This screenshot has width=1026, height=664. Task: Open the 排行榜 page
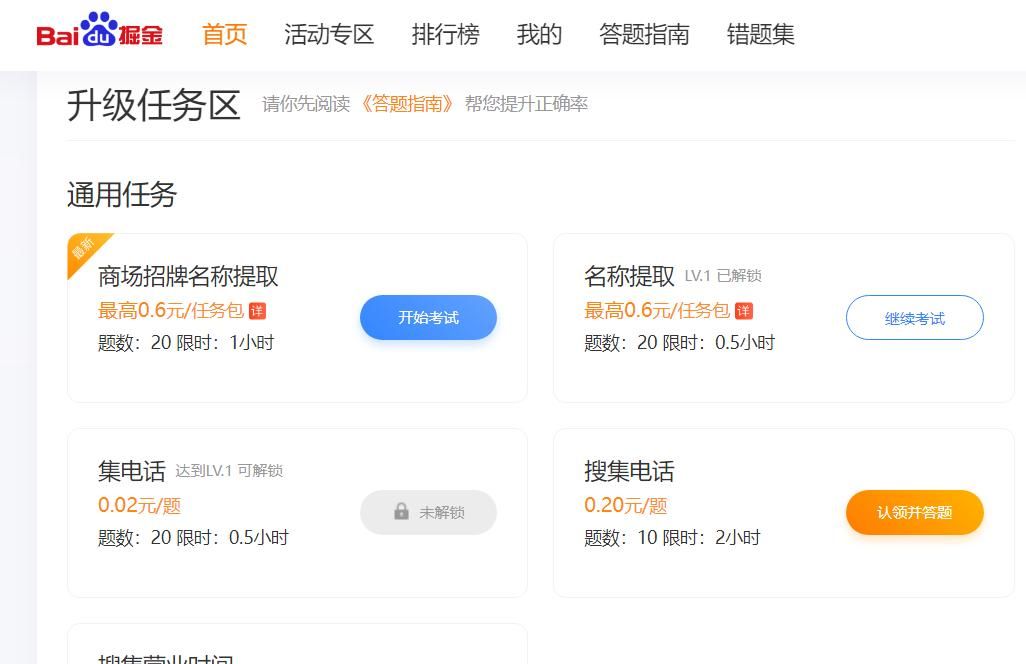(x=444, y=35)
